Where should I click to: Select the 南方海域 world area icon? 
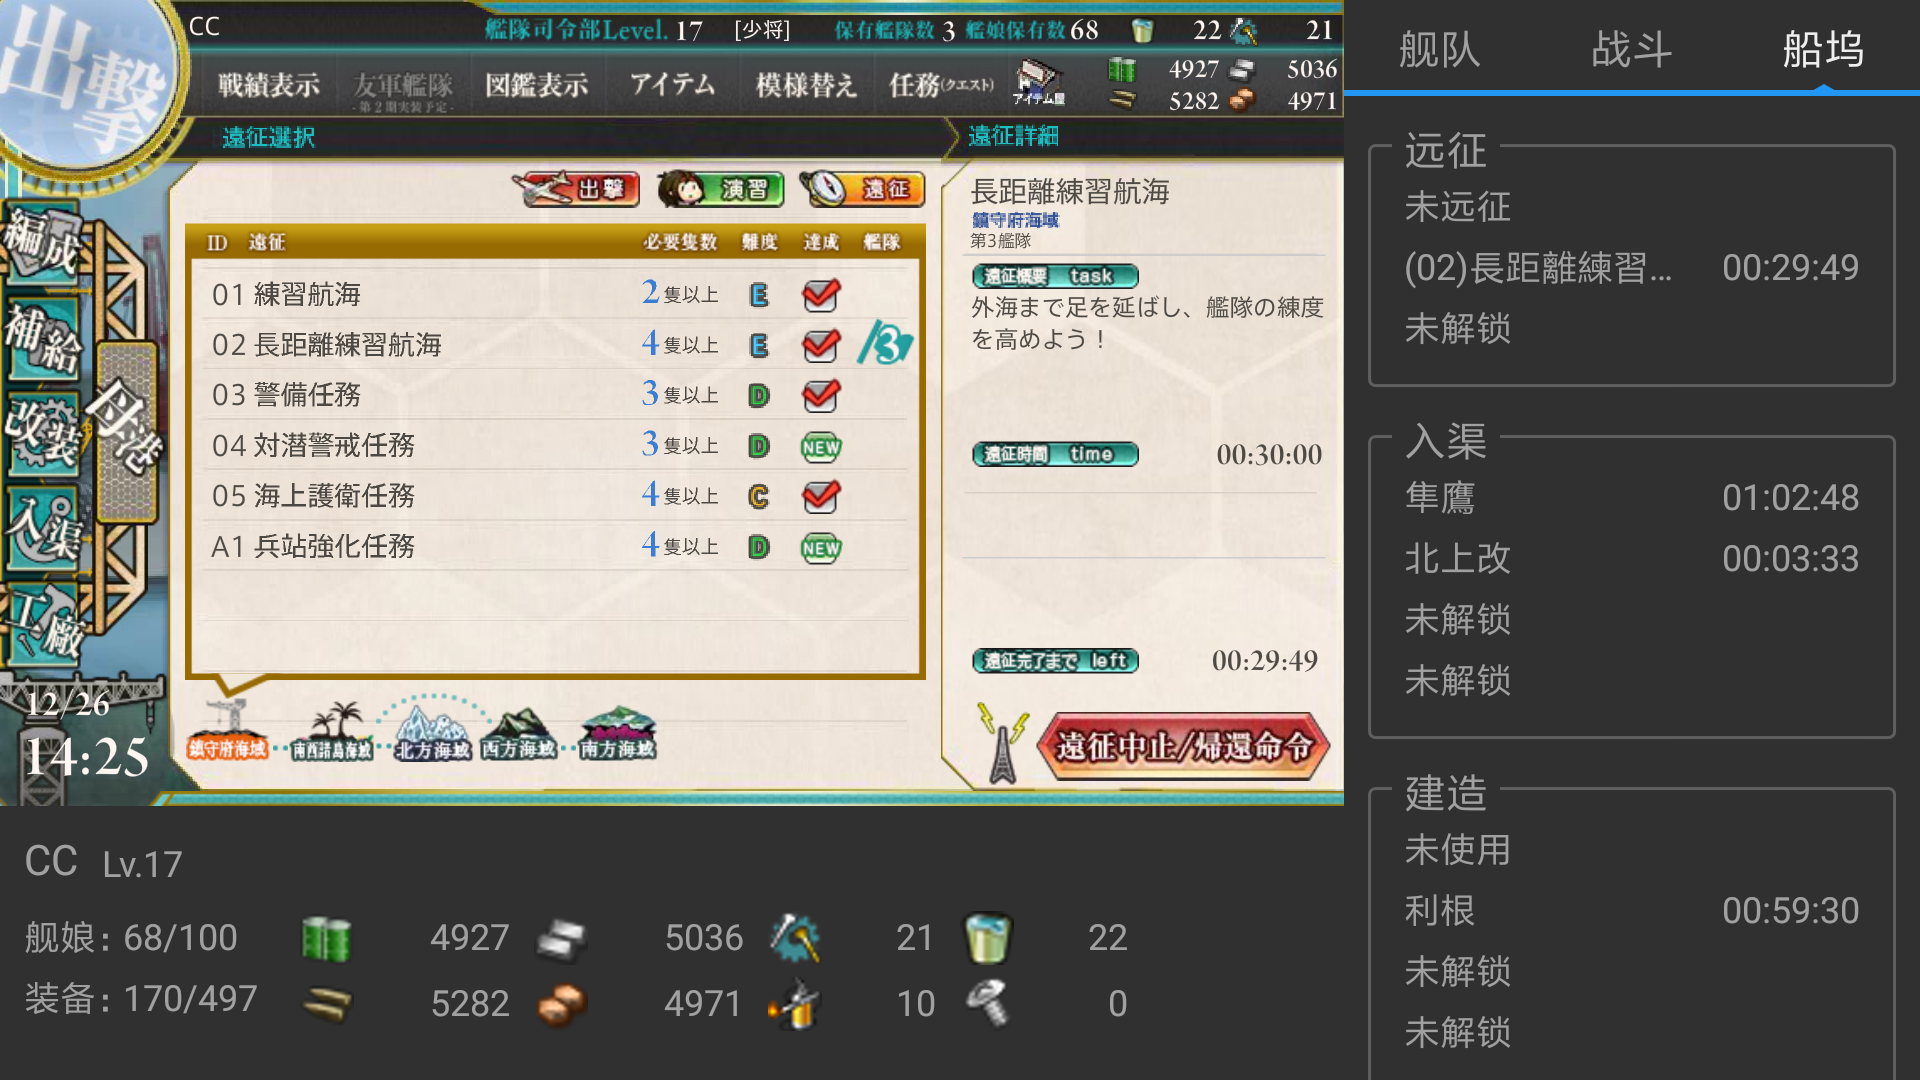pos(618,731)
